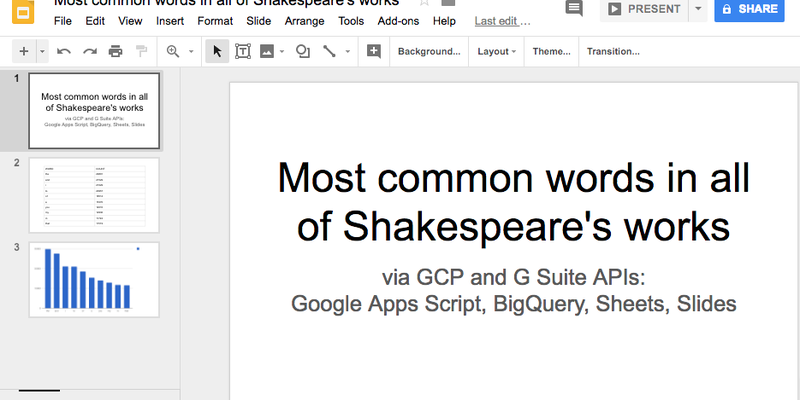Select the text box tool
This screenshot has height=400, width=800.
tap(242, 51)
